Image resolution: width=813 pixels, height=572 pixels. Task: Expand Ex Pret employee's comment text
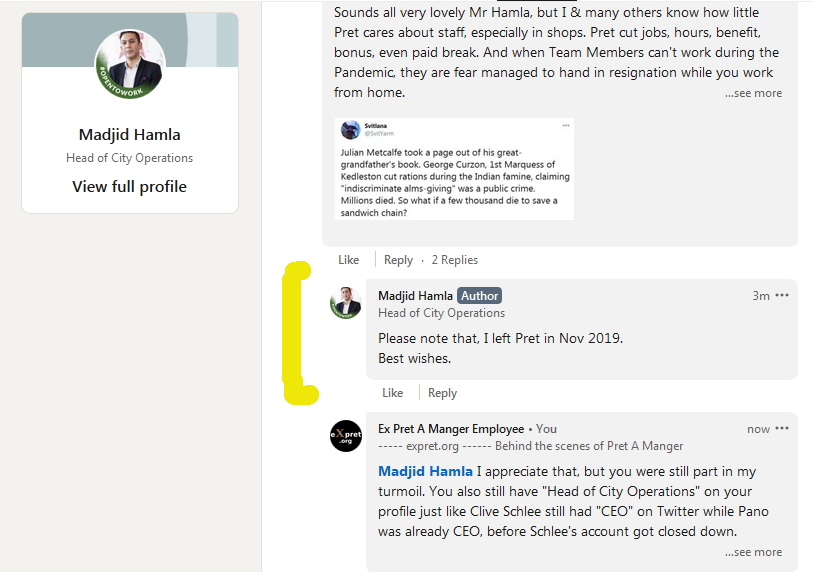tap(753, 552)
